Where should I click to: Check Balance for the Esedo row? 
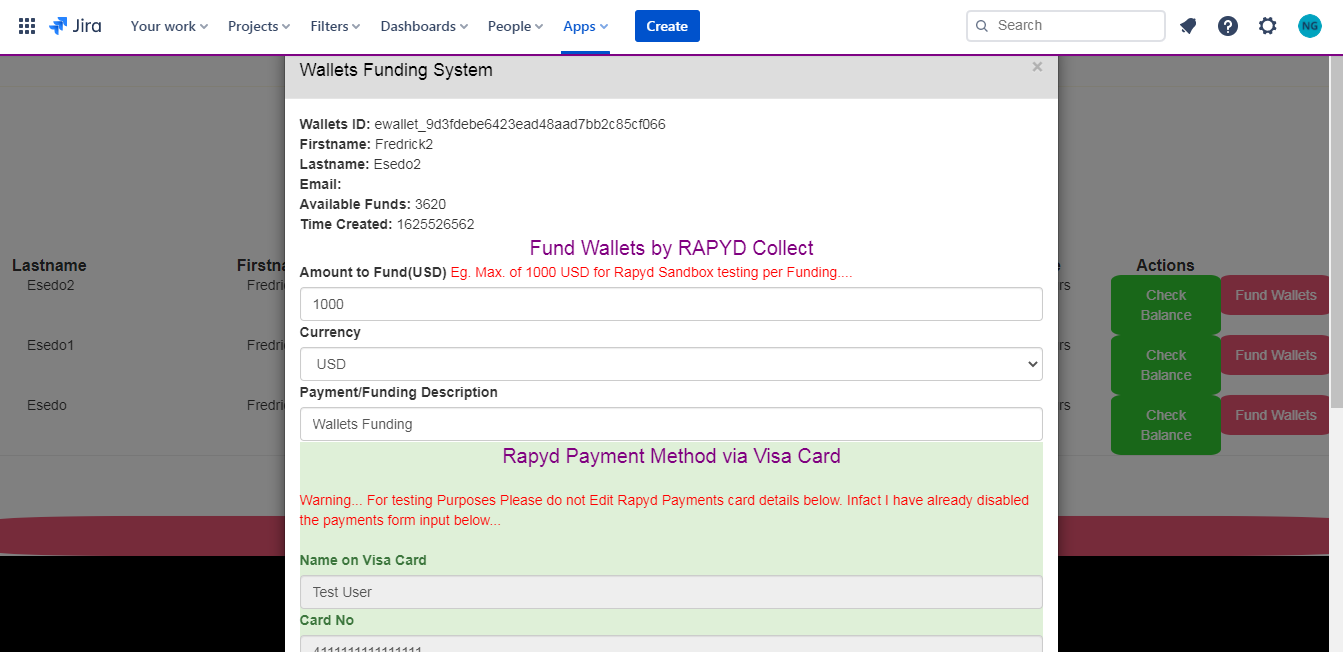[1166, 425]
